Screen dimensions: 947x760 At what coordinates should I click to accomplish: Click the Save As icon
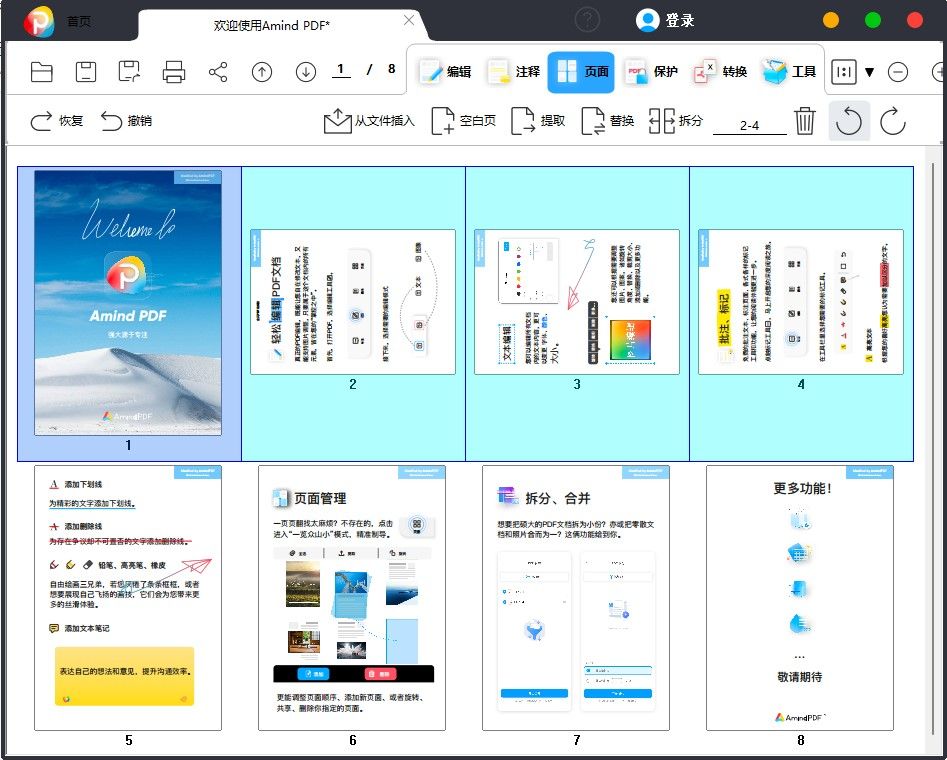click(129, 72)
